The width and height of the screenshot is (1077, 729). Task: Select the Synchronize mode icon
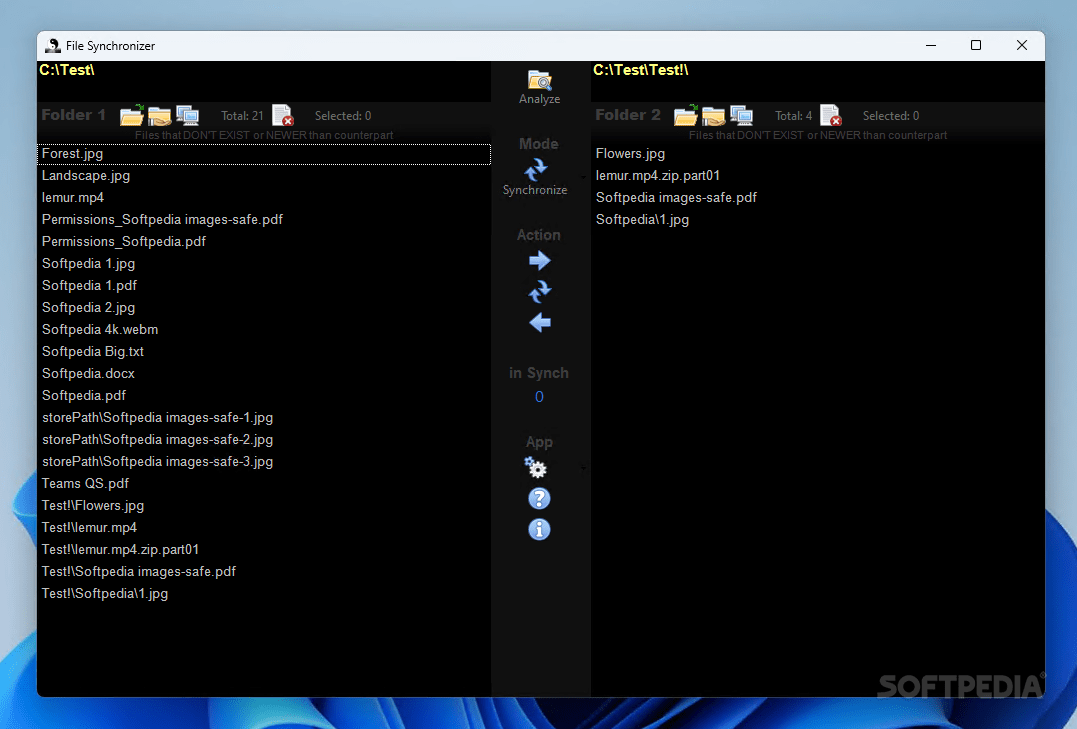(x=536, y=169)
